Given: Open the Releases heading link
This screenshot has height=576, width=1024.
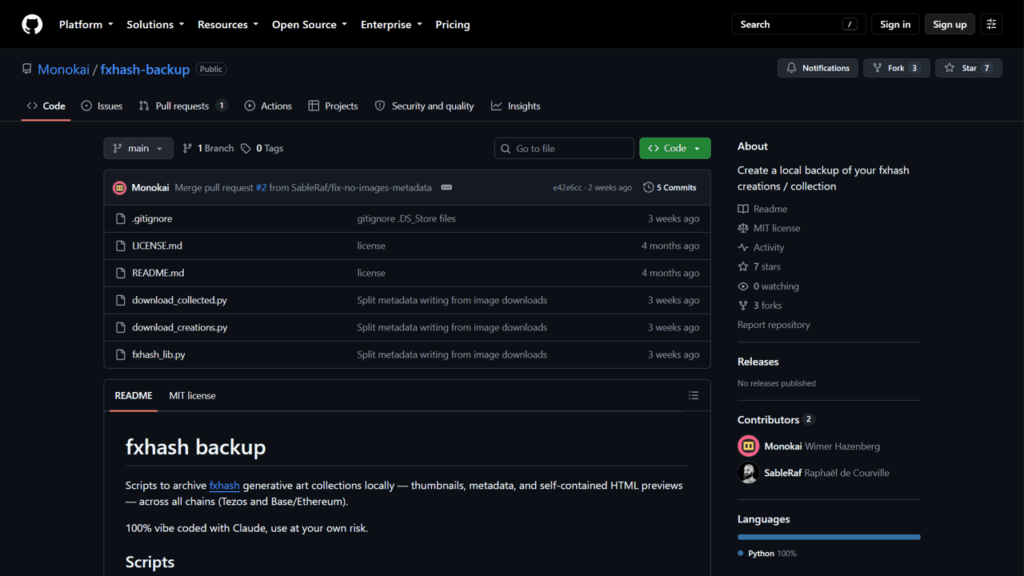Looking at the screenshot, I should (x=758, y=362).
